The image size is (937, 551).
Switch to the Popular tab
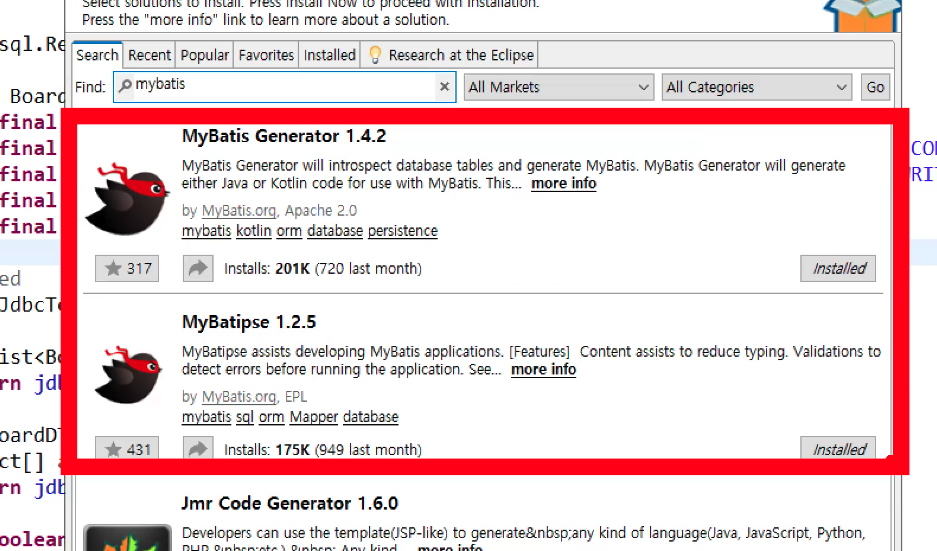[204, 55]
